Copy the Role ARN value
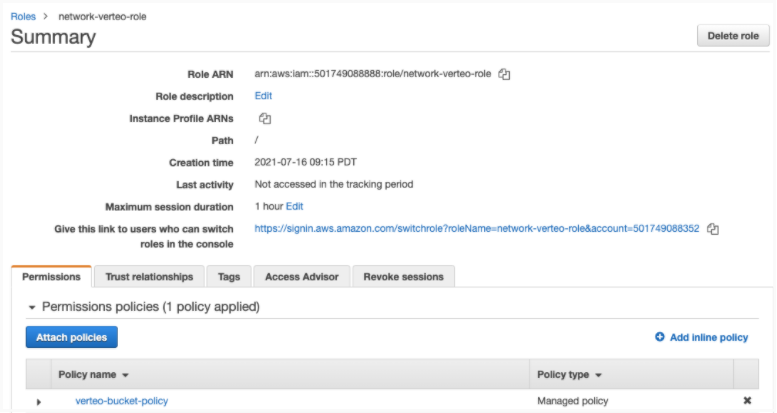Viewport: 777px width, 413px height. coord(505,74)
